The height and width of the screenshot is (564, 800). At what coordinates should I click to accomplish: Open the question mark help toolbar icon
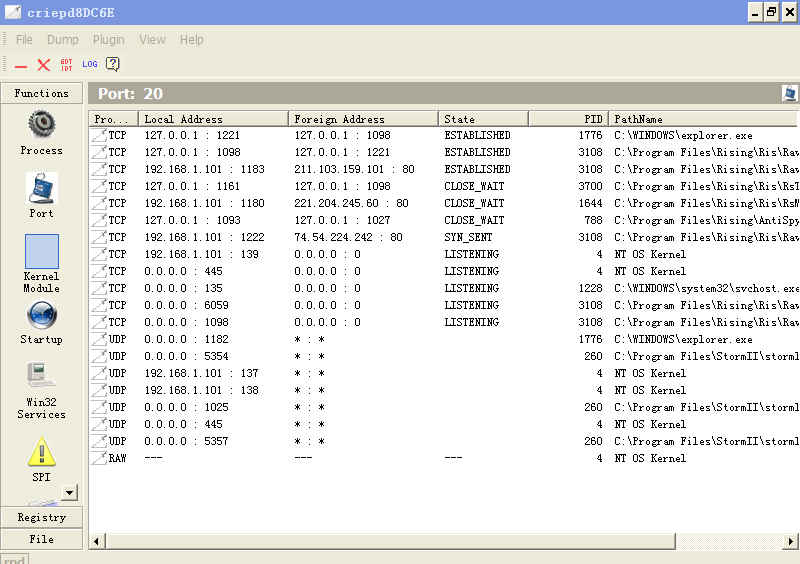(113, 64)
